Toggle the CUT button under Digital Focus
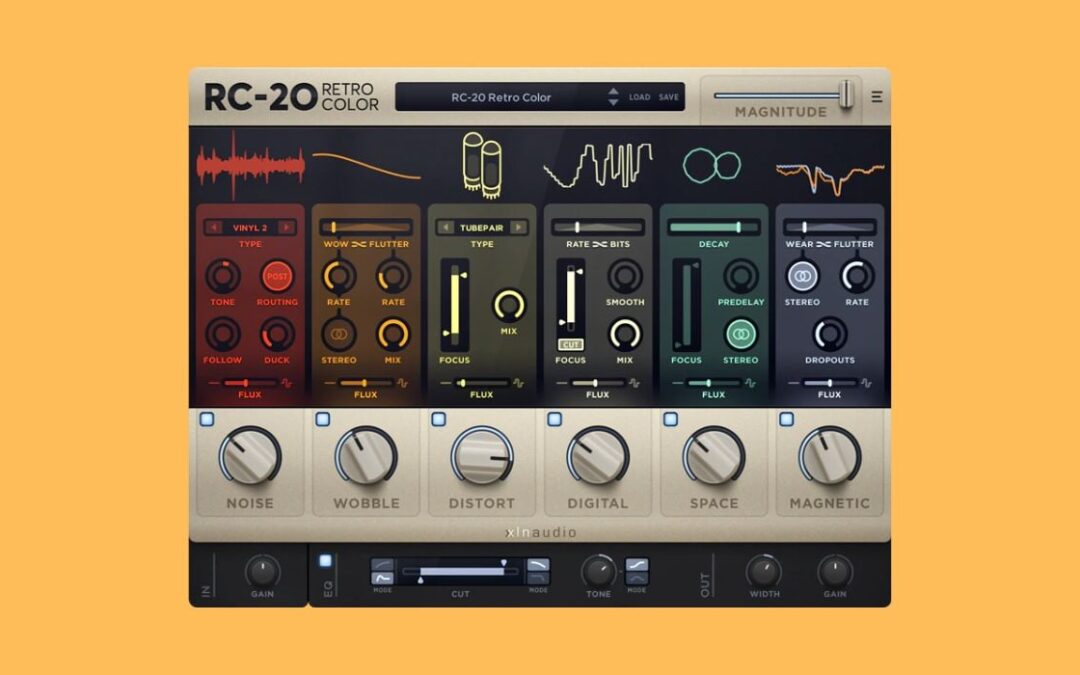 (x=570, y=344)
